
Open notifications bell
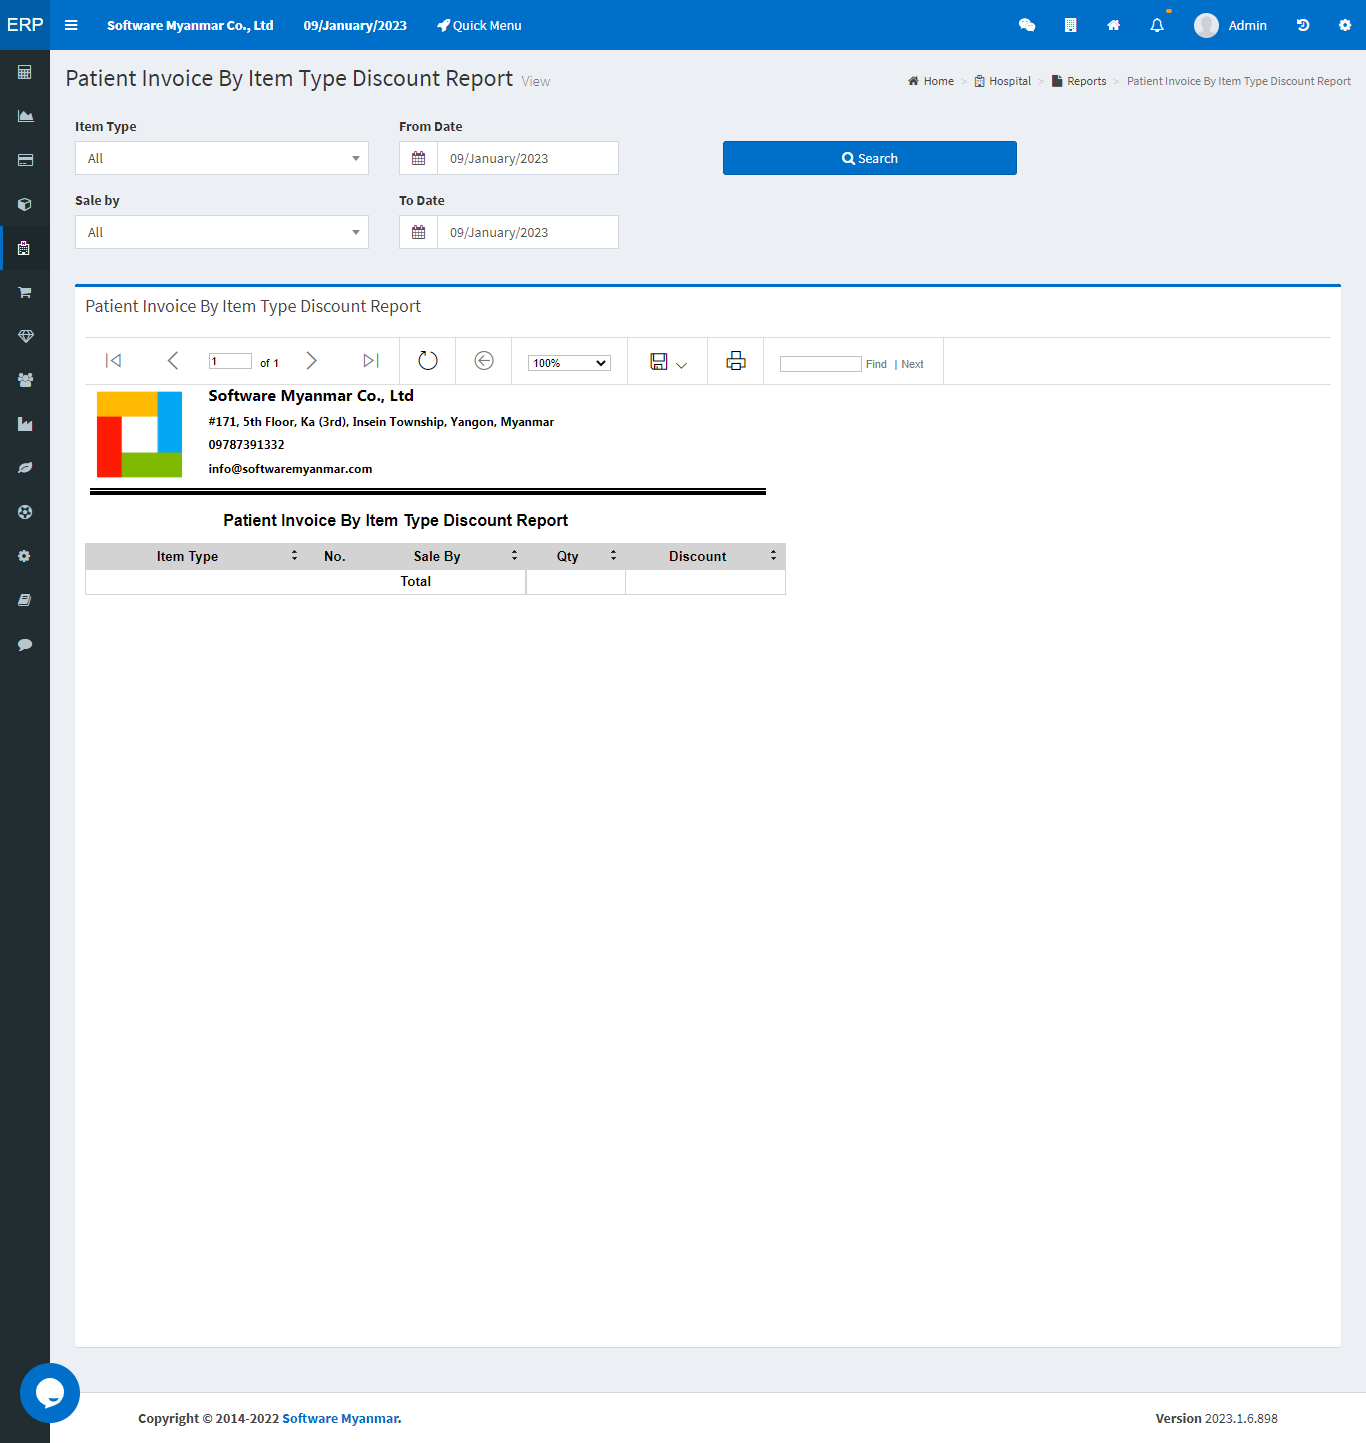click(x=1157, y=25)
